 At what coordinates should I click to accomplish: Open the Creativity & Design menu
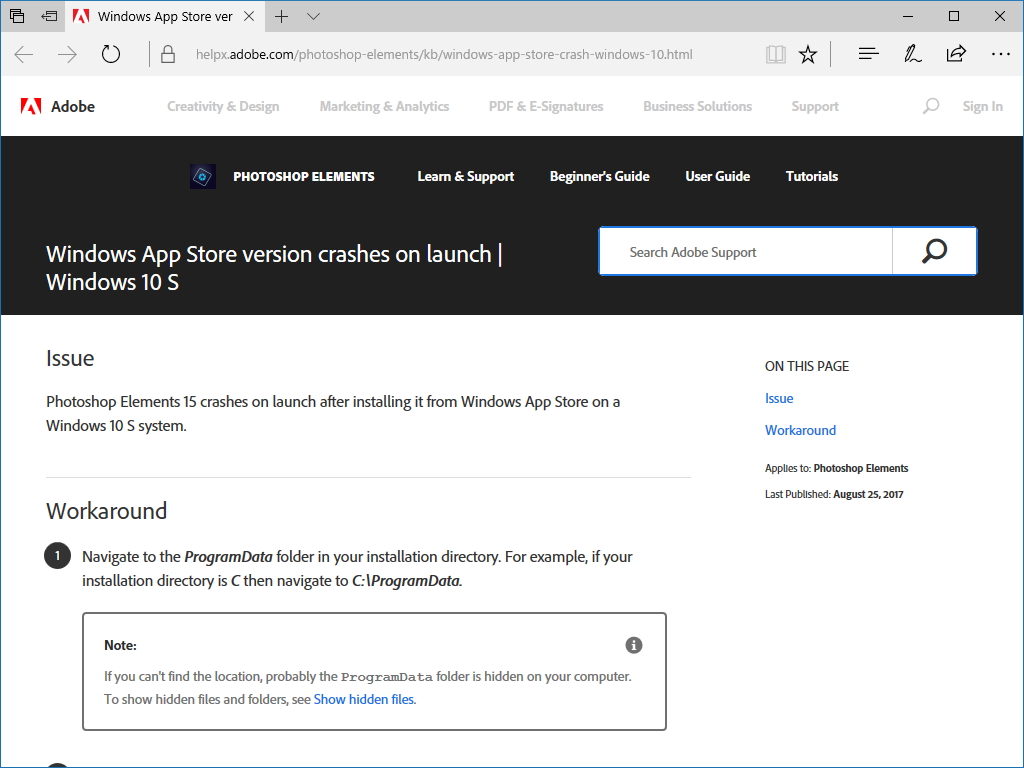(223, 107)
